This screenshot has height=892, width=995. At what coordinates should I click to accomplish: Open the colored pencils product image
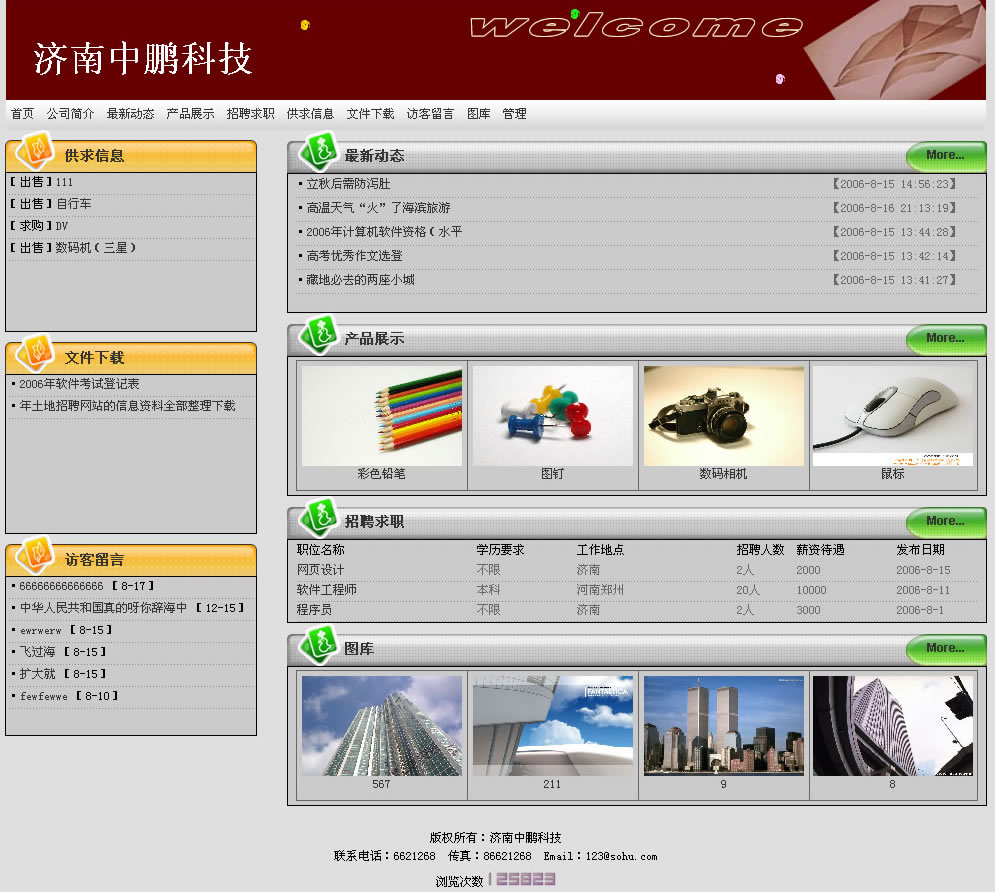coord(382,416)
